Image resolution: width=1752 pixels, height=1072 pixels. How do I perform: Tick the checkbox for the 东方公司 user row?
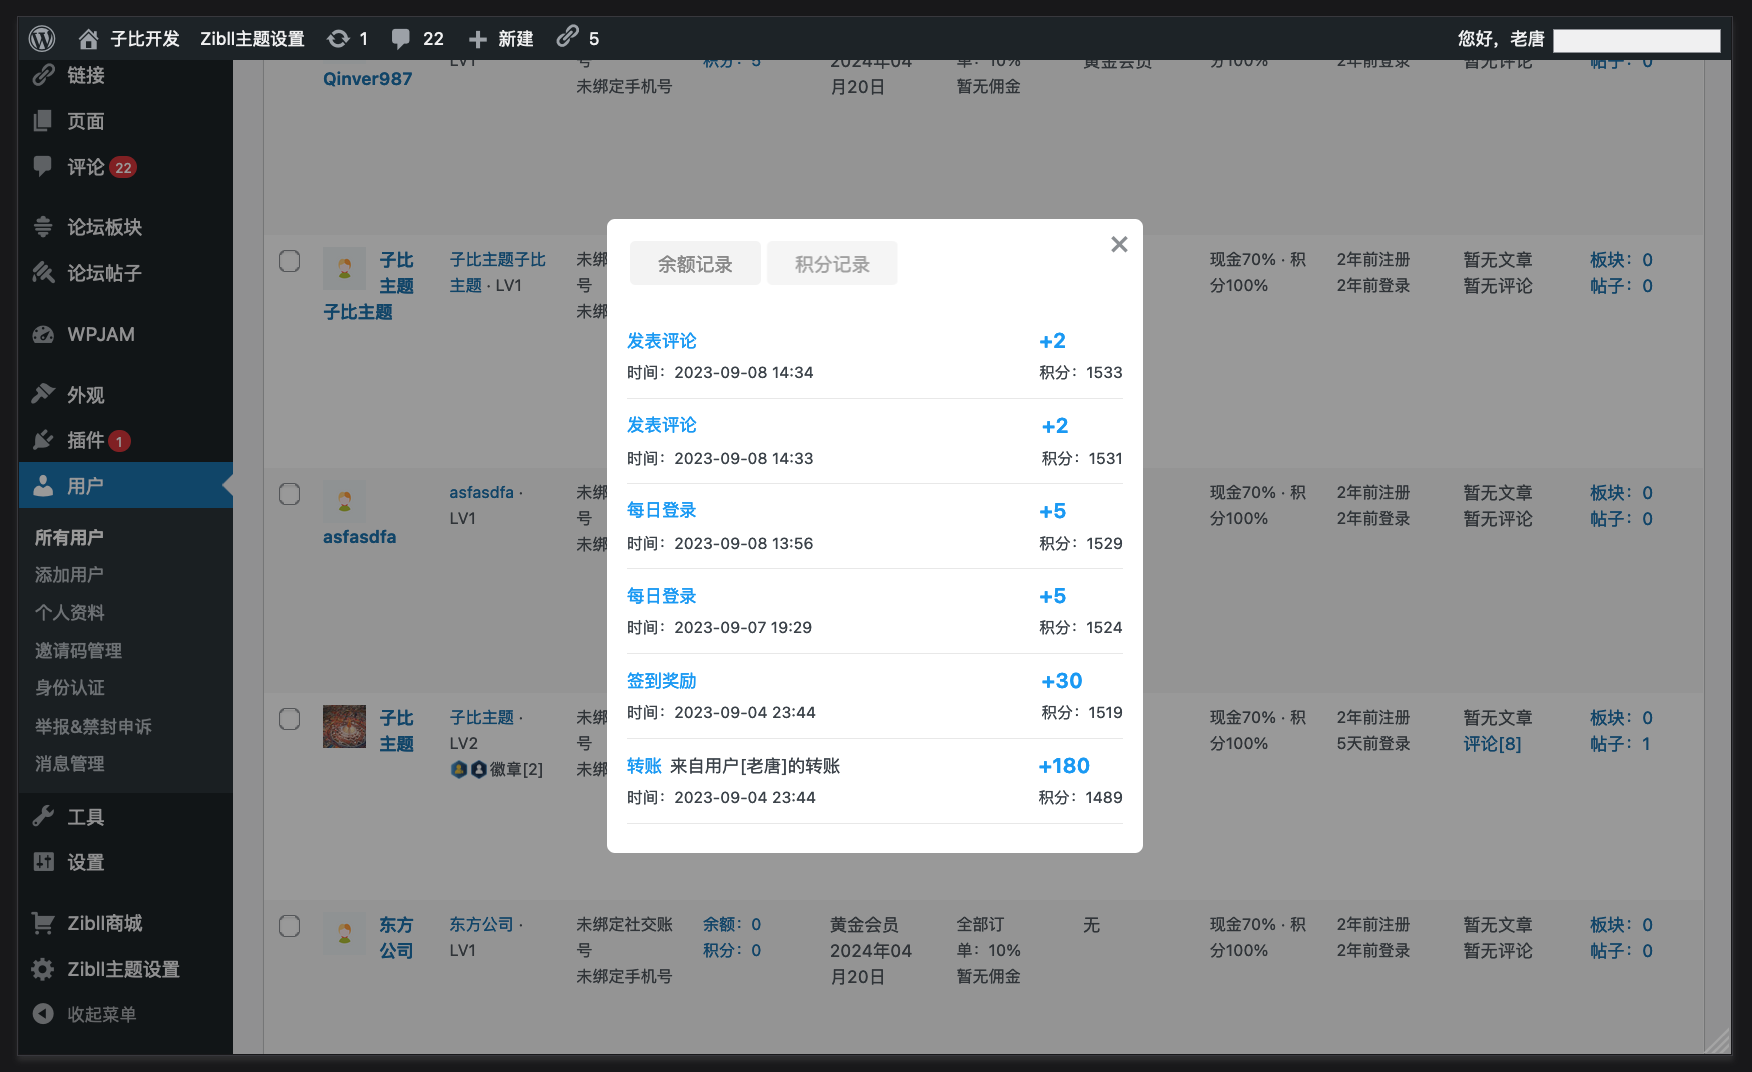point(289,925)
